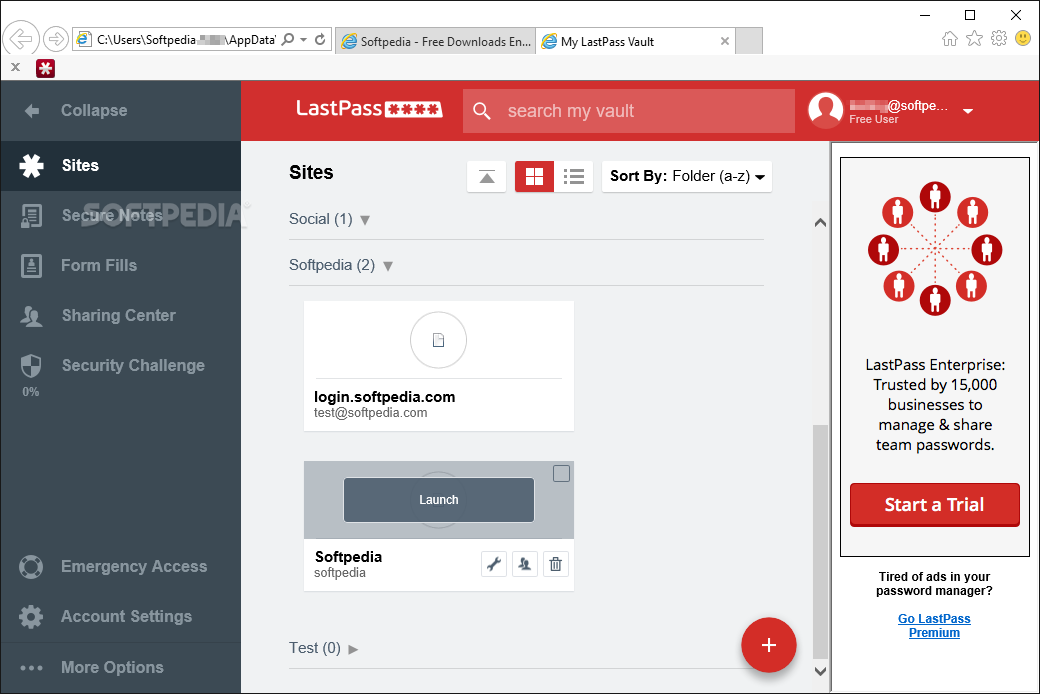Click the collapse all folders icon
The image size is (1040, 694).
coord(487,176)
